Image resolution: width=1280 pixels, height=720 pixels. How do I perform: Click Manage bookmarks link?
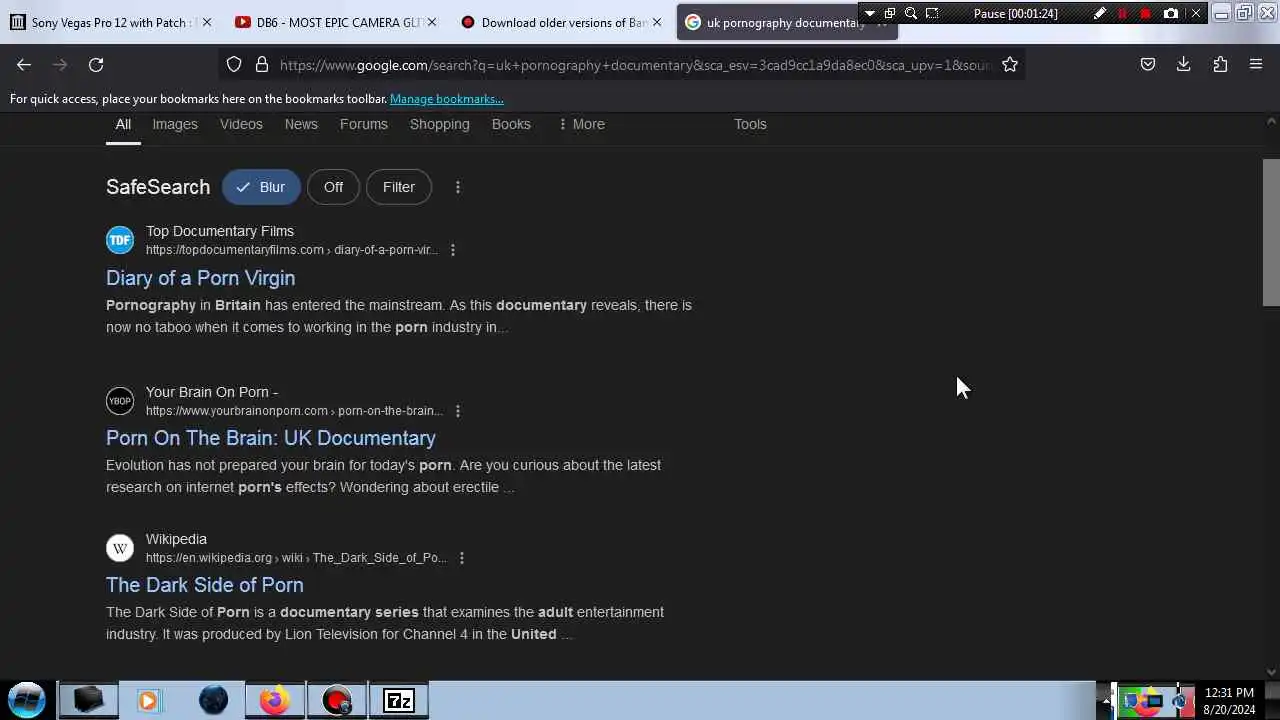pyautogui.click(x=447, y=99)
